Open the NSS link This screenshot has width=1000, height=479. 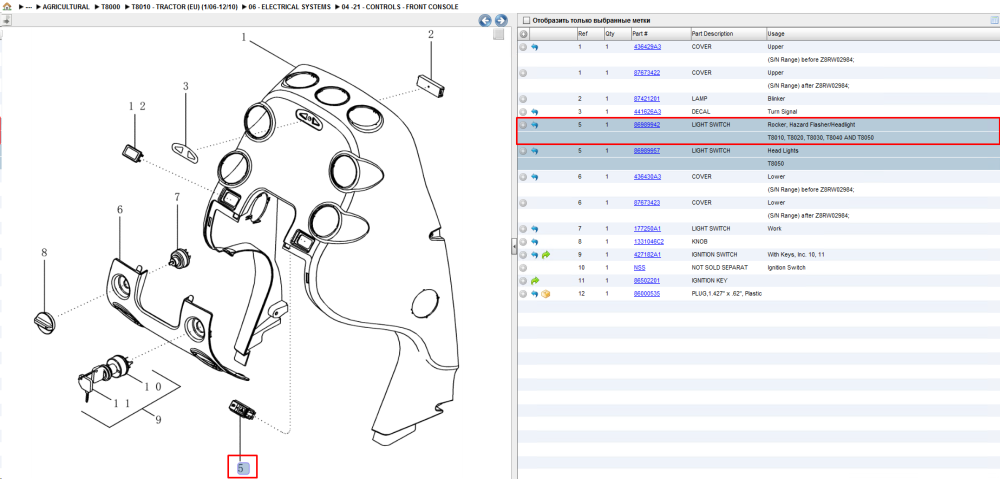(639, 268)
